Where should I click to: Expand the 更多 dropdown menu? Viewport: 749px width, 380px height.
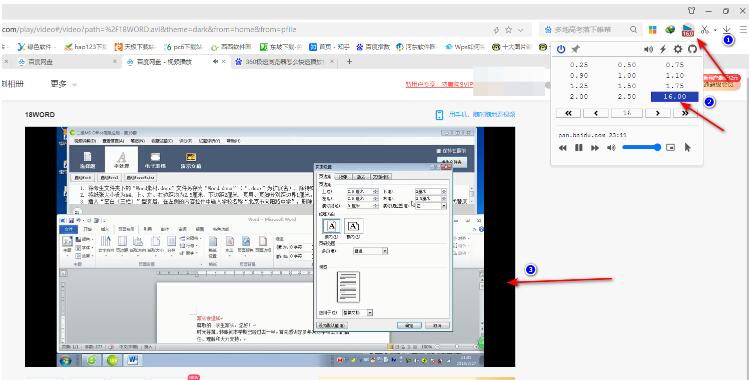pyautogui.click(x=63, y=84)
